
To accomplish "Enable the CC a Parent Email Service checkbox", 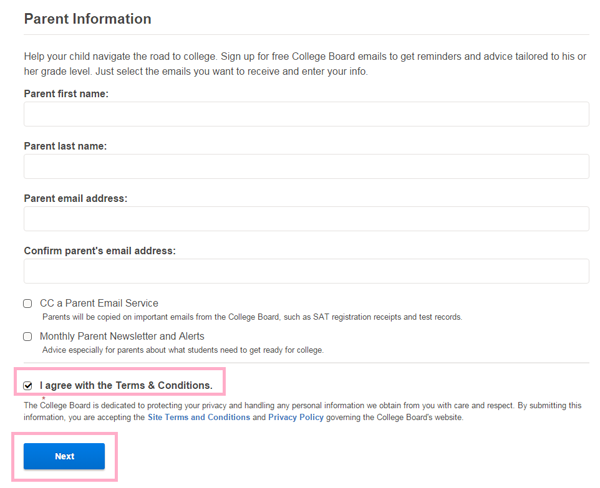I will click(x=28, y=303).
